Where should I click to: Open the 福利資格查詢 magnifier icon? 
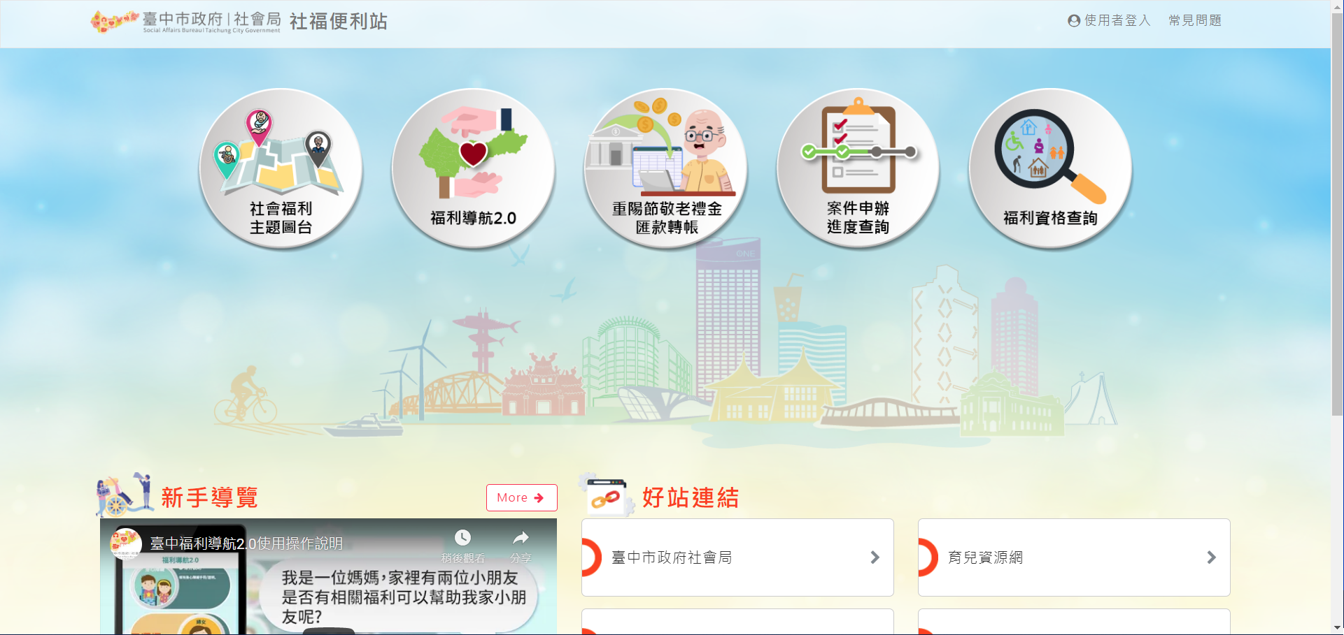click(1050, 167)
